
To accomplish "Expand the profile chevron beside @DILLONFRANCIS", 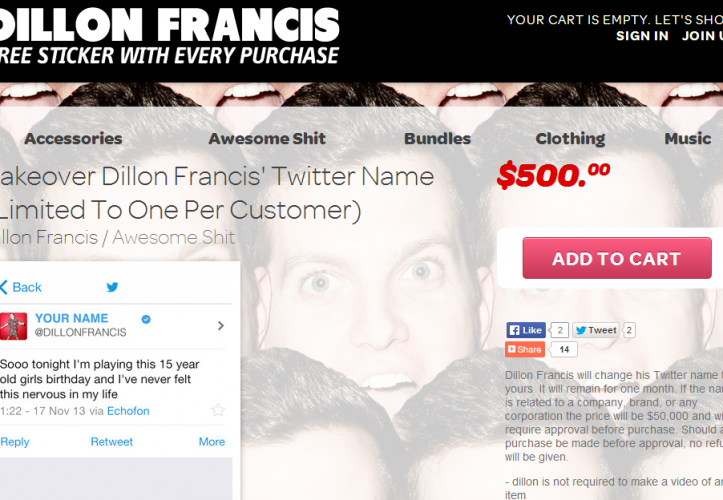I will (221, 326).
